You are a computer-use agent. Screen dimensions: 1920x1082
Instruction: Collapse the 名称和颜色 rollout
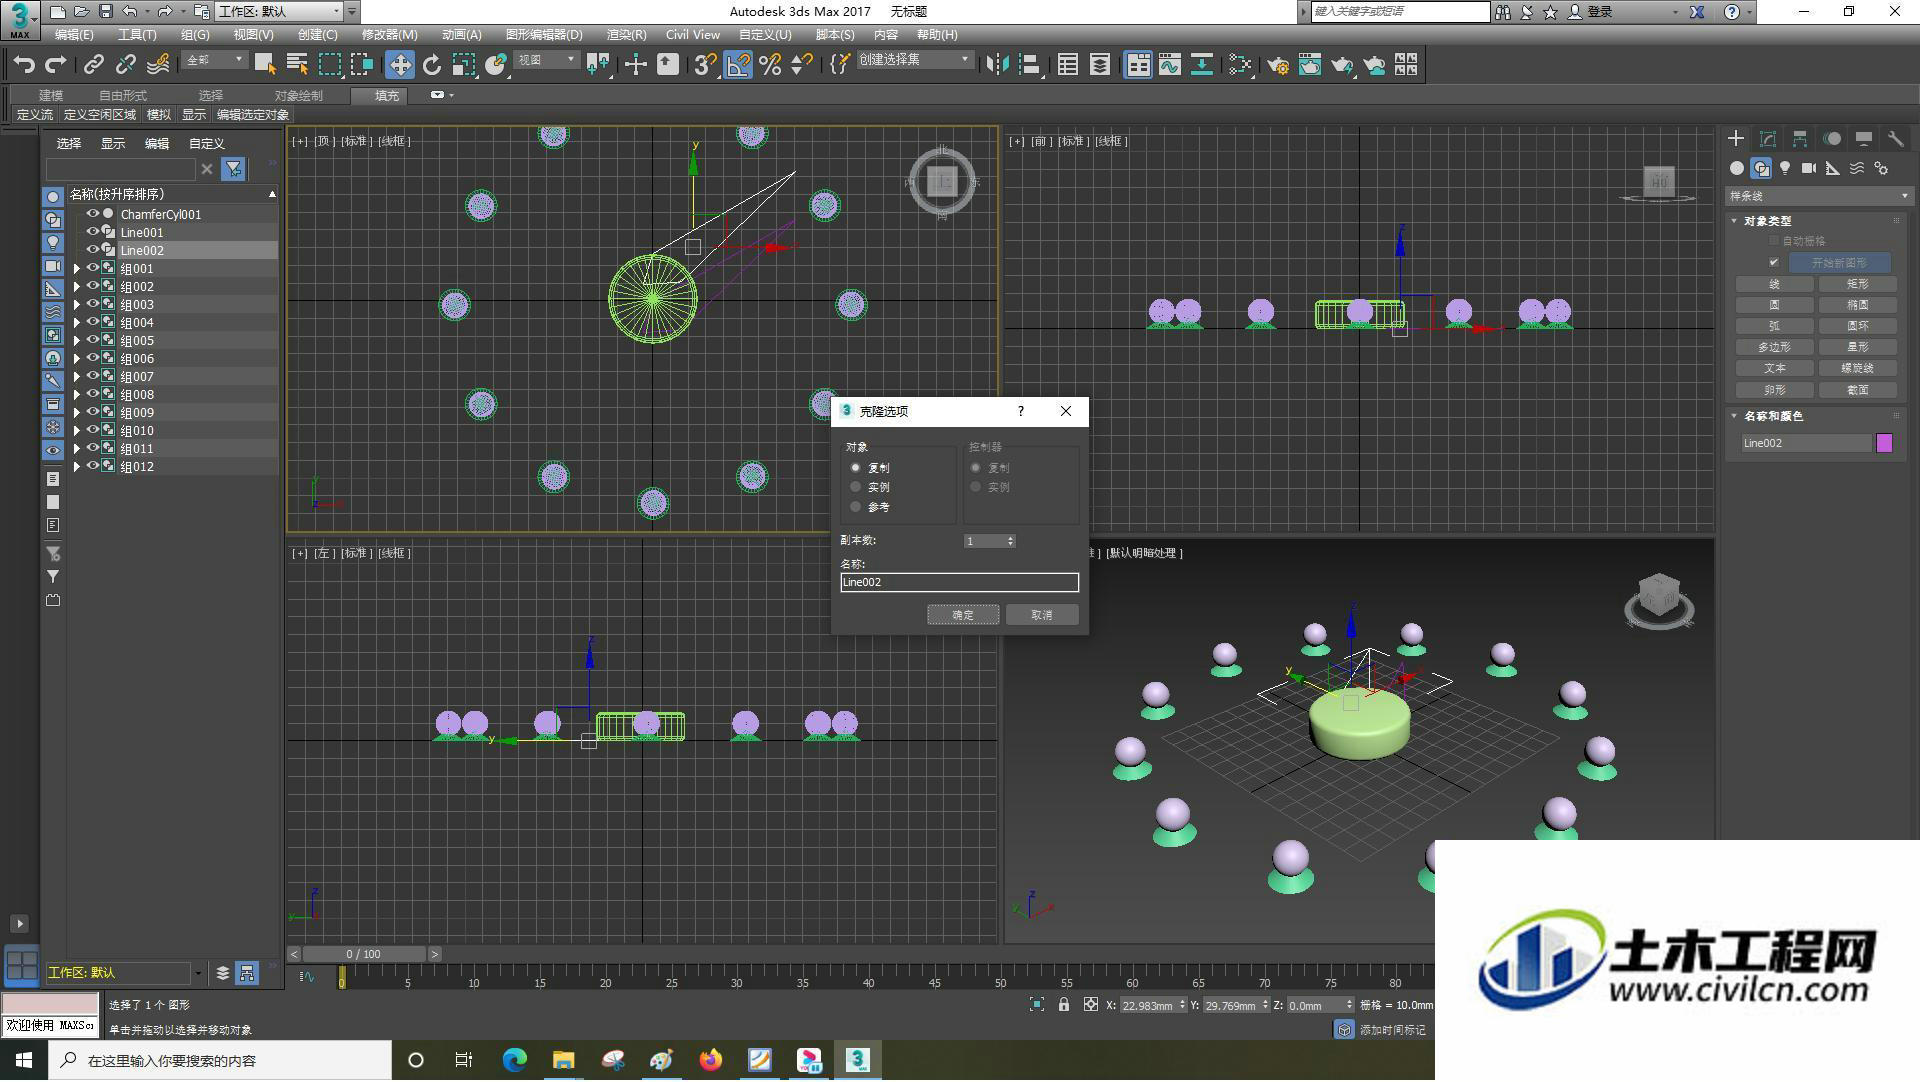pyautogui.click(x=1735, y=416)
